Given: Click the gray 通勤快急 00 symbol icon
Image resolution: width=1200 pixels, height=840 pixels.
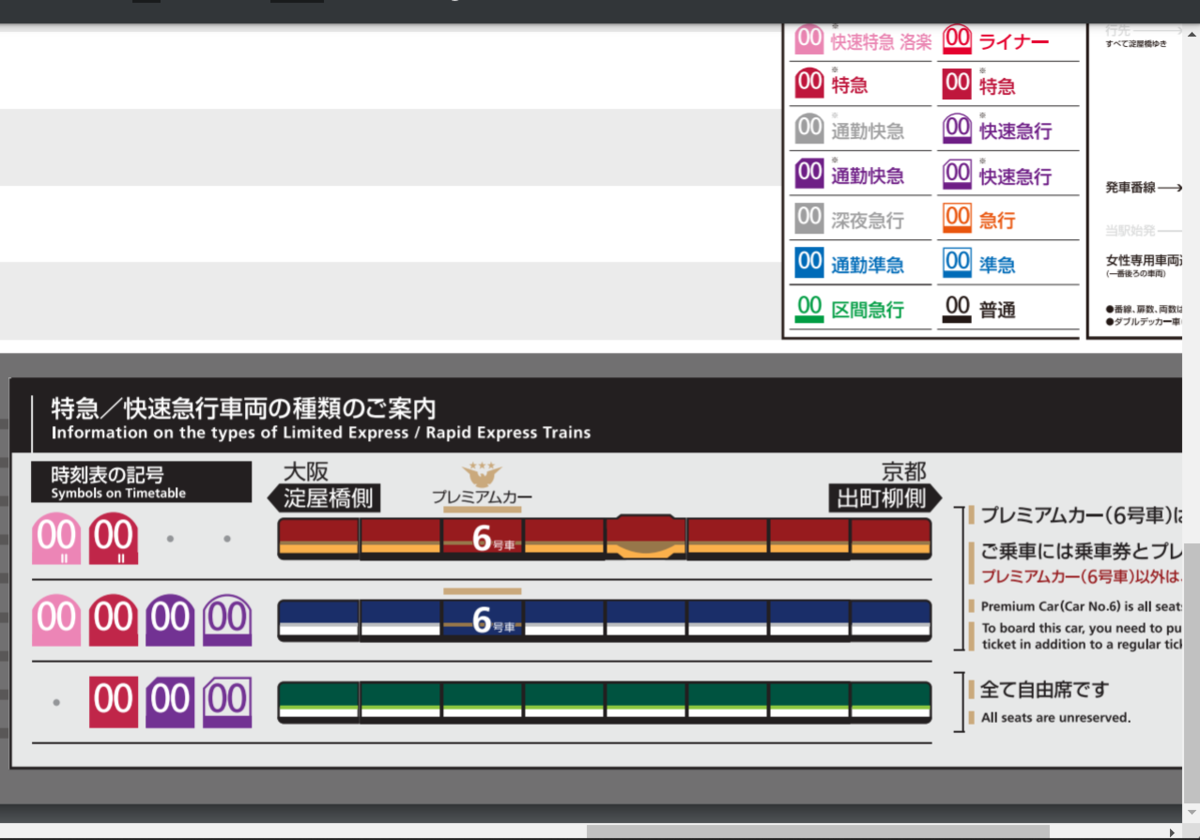Looking at the screenshot, I should coord(809,129).
